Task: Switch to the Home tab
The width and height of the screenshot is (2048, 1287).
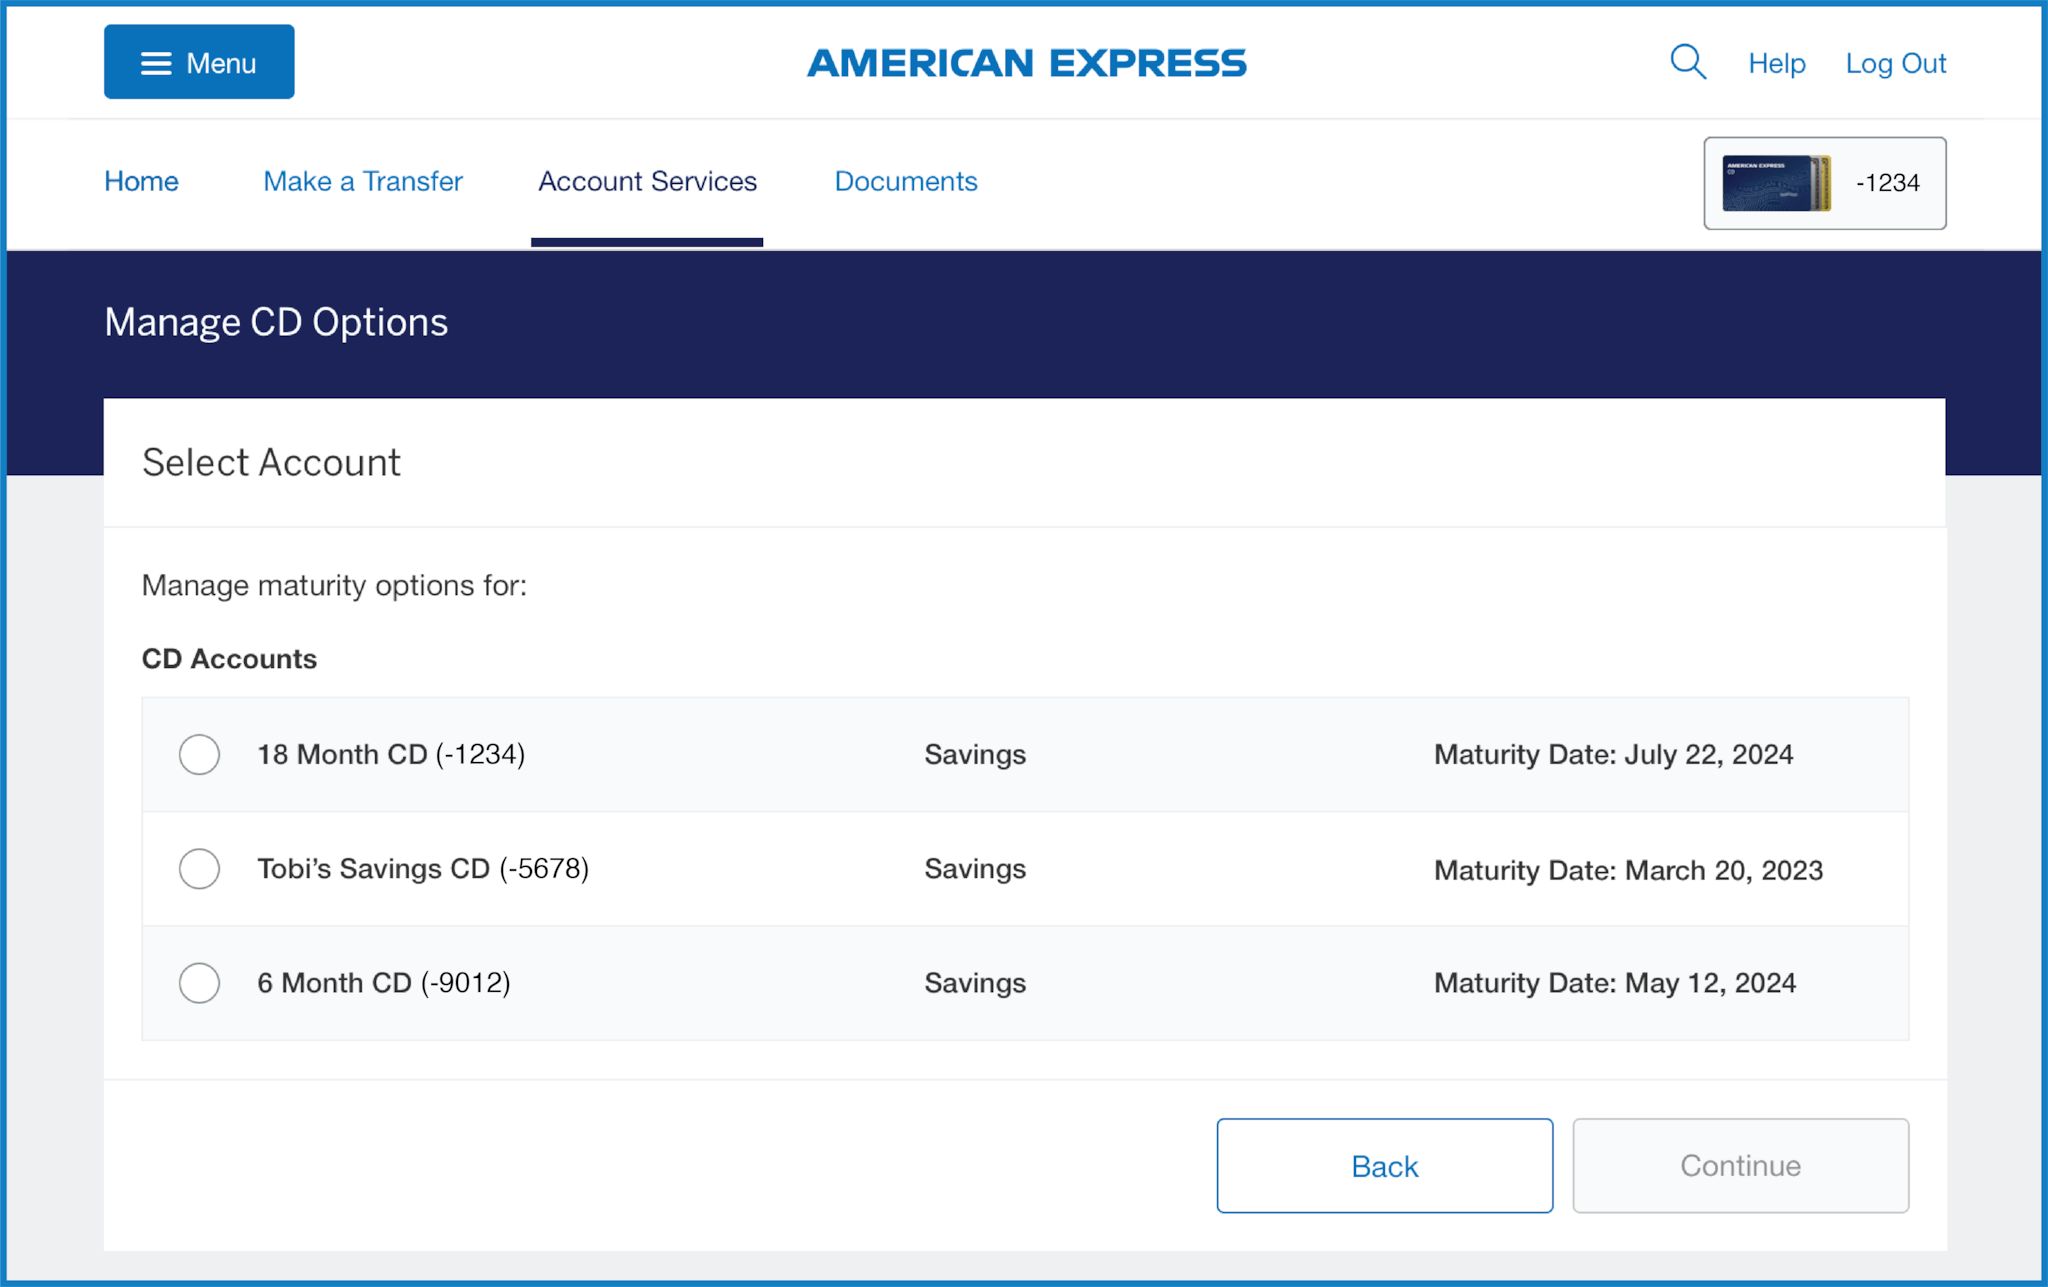Action: click(141, 181)
